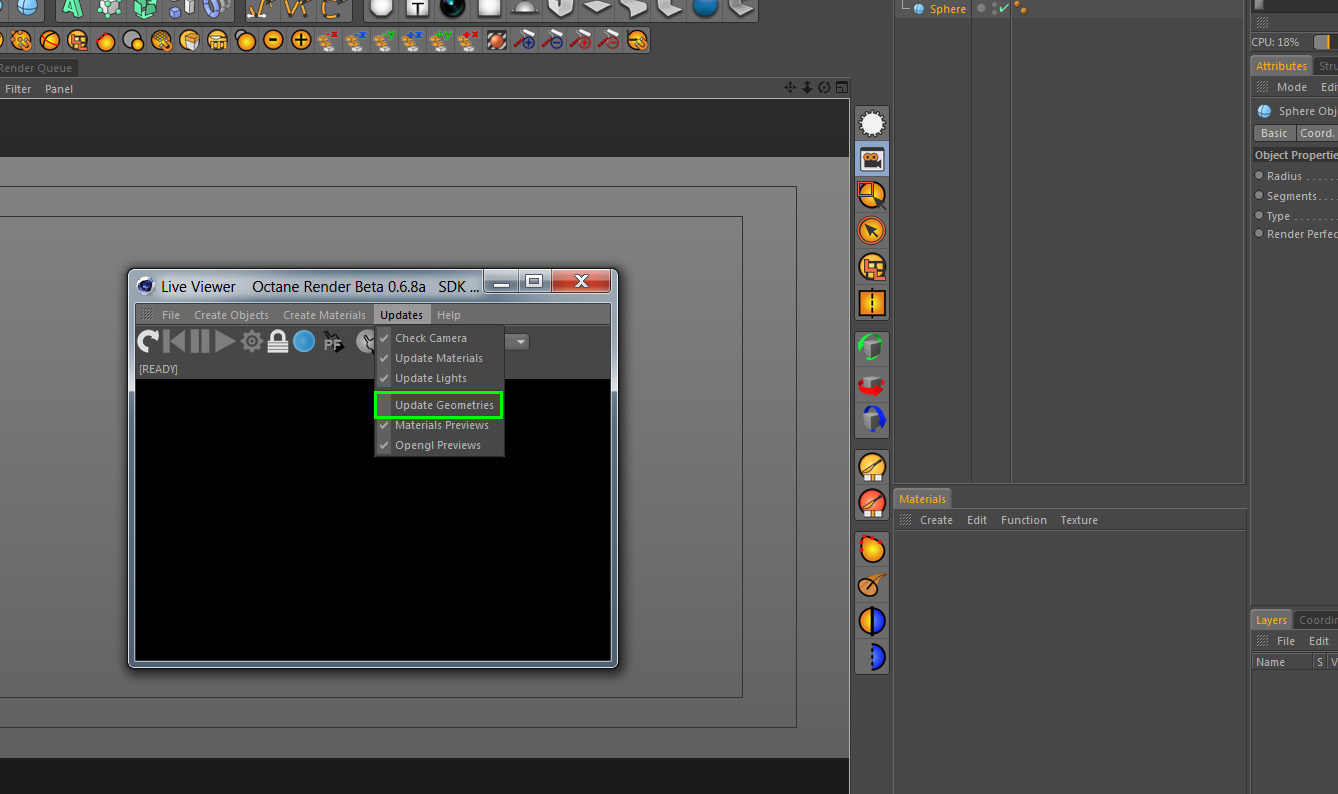The height and width of the screenshot is (794, 1338).
Task: Click the orange minus circle icon in toolbar
Action: (x=273, y=41)
